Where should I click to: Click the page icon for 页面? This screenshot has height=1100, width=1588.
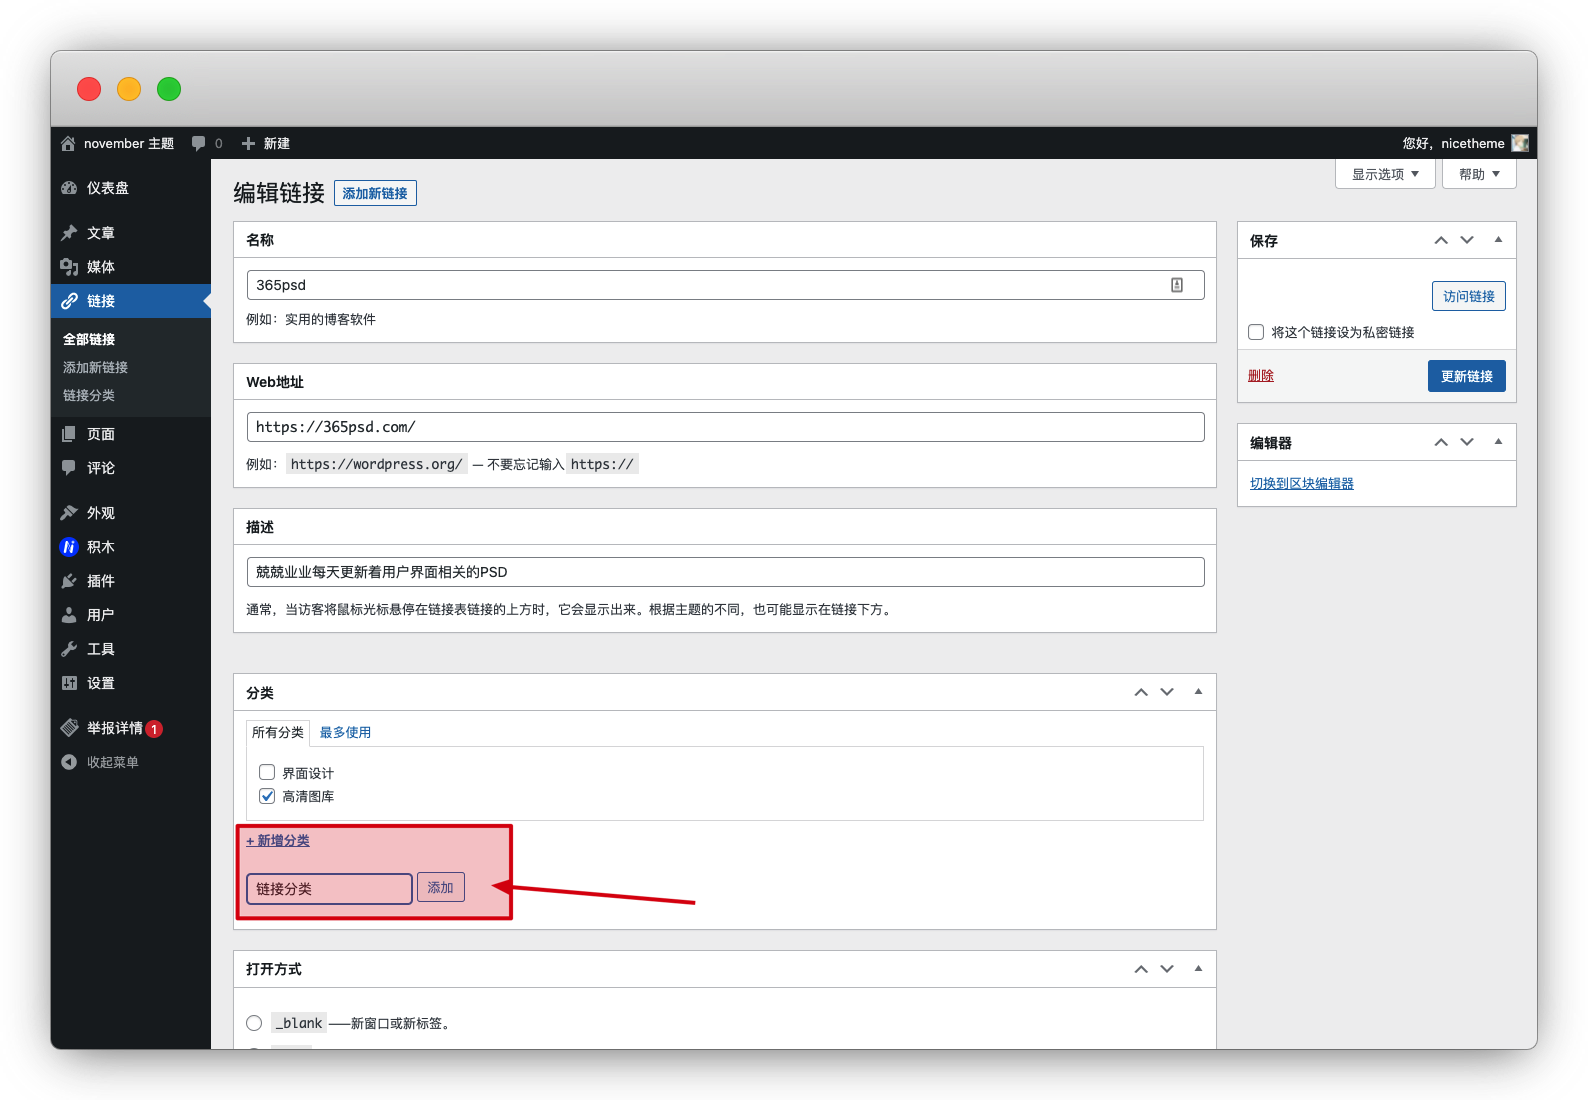(x=69, y=434)
